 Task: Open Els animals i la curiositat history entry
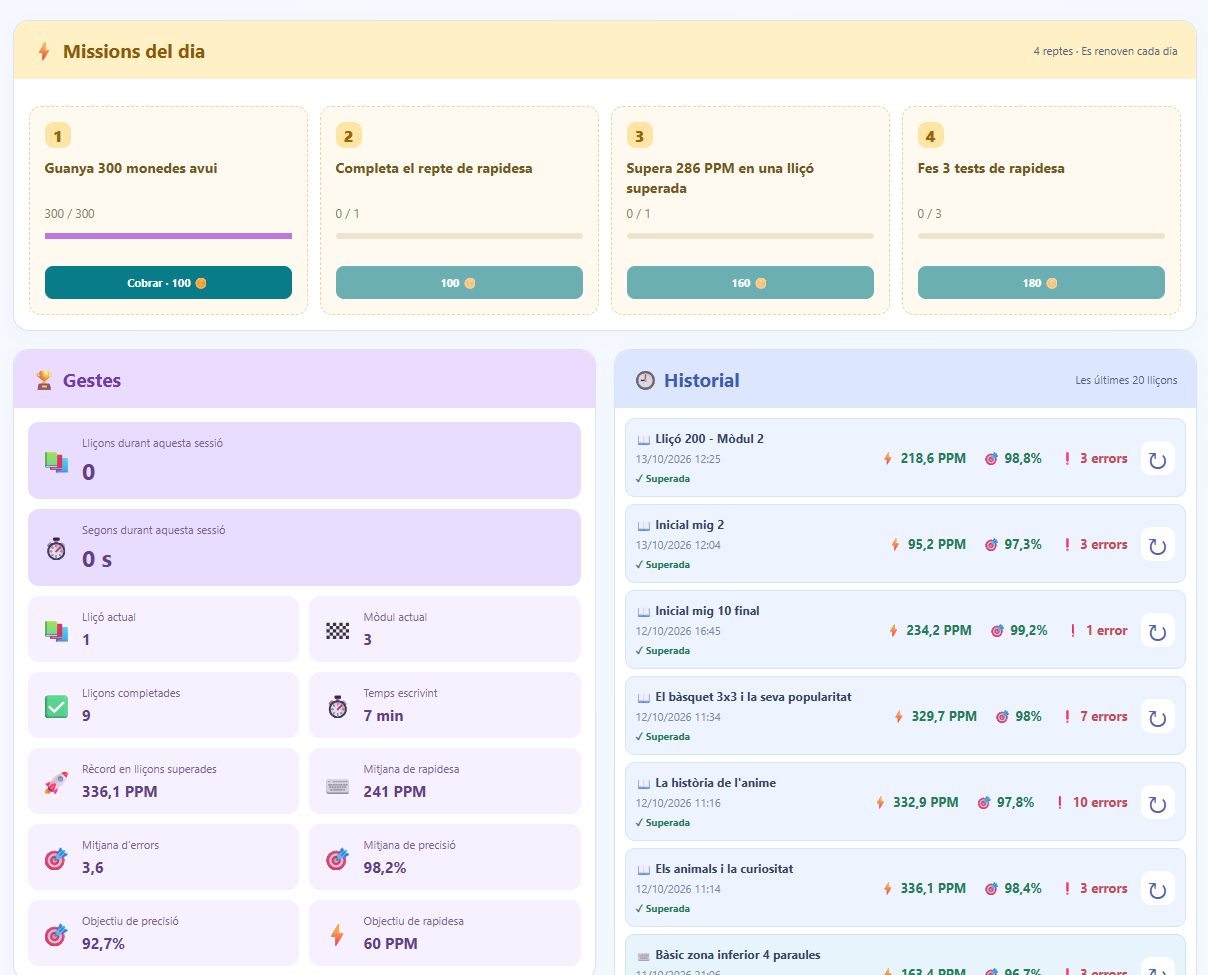pos(905,888)
